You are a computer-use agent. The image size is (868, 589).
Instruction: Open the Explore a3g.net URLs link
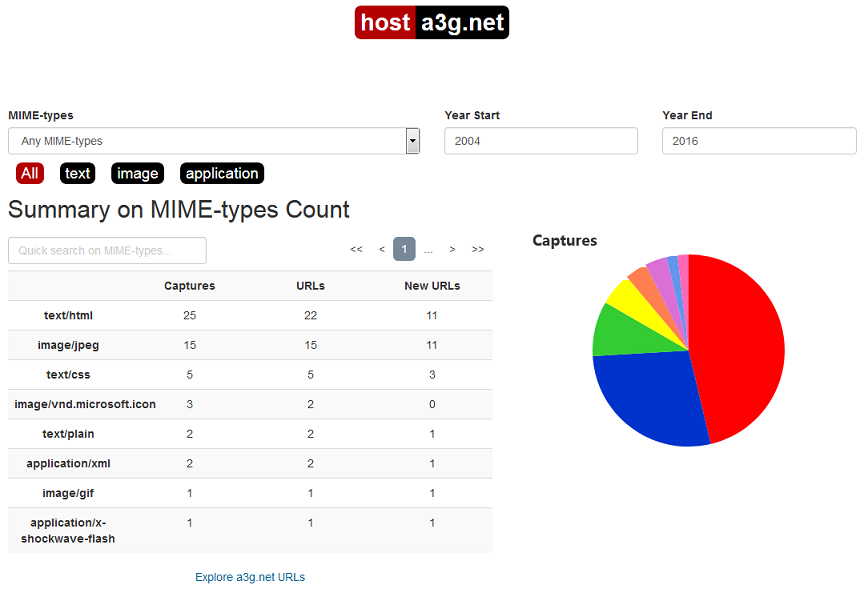coord(250,577)
